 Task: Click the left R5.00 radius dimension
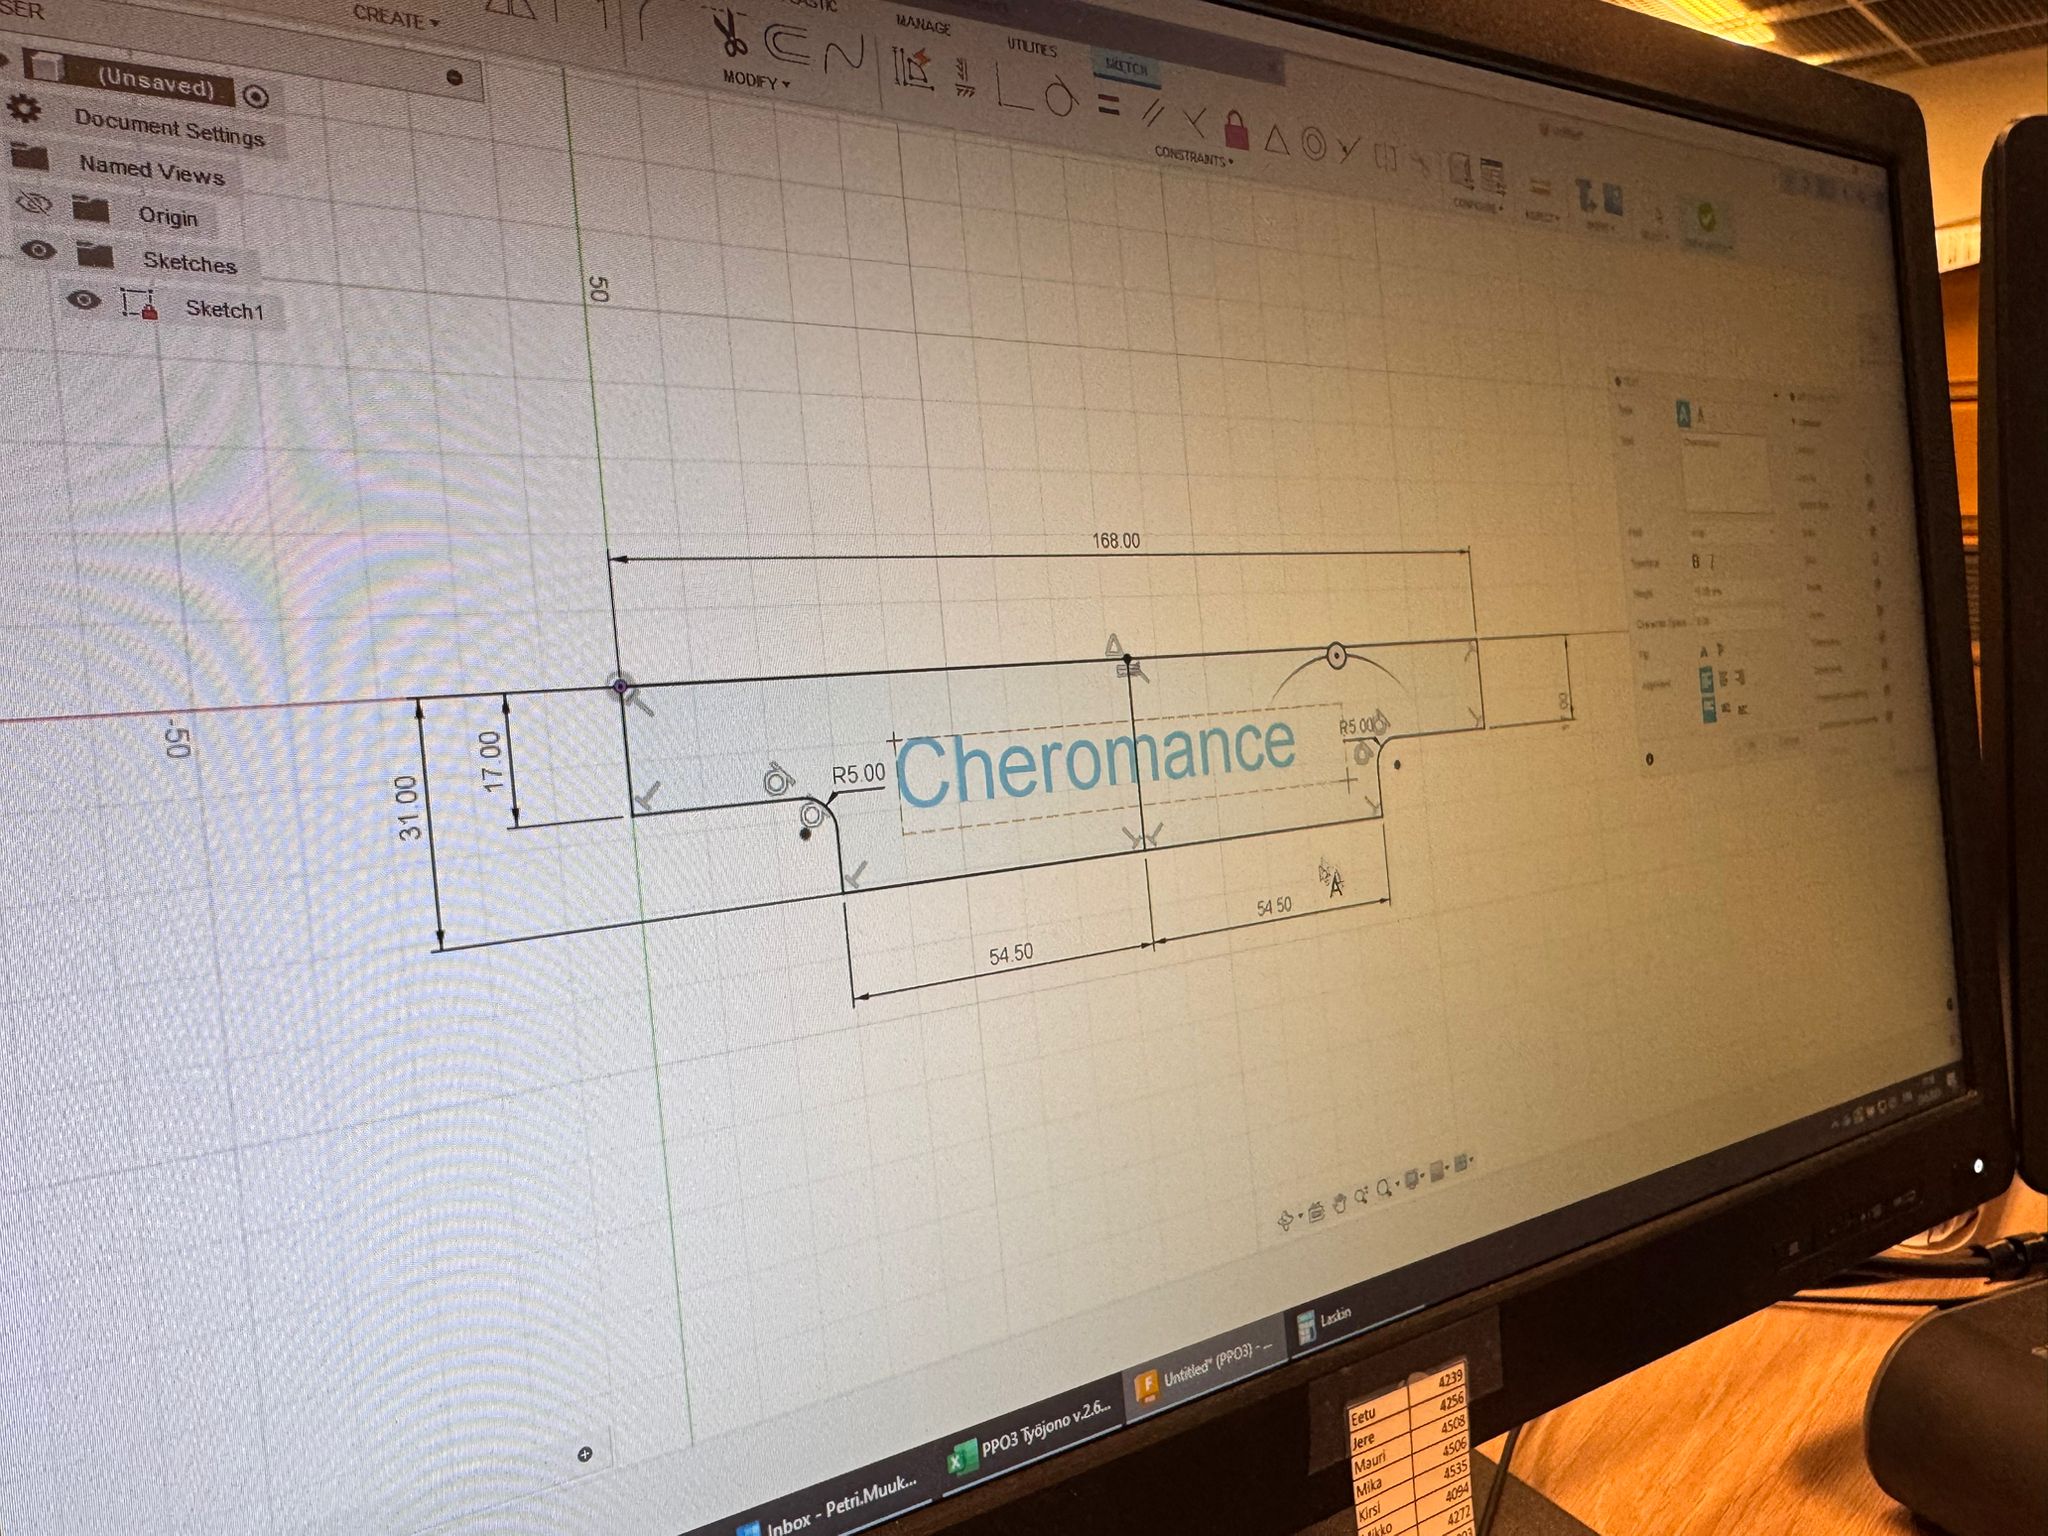858,774
